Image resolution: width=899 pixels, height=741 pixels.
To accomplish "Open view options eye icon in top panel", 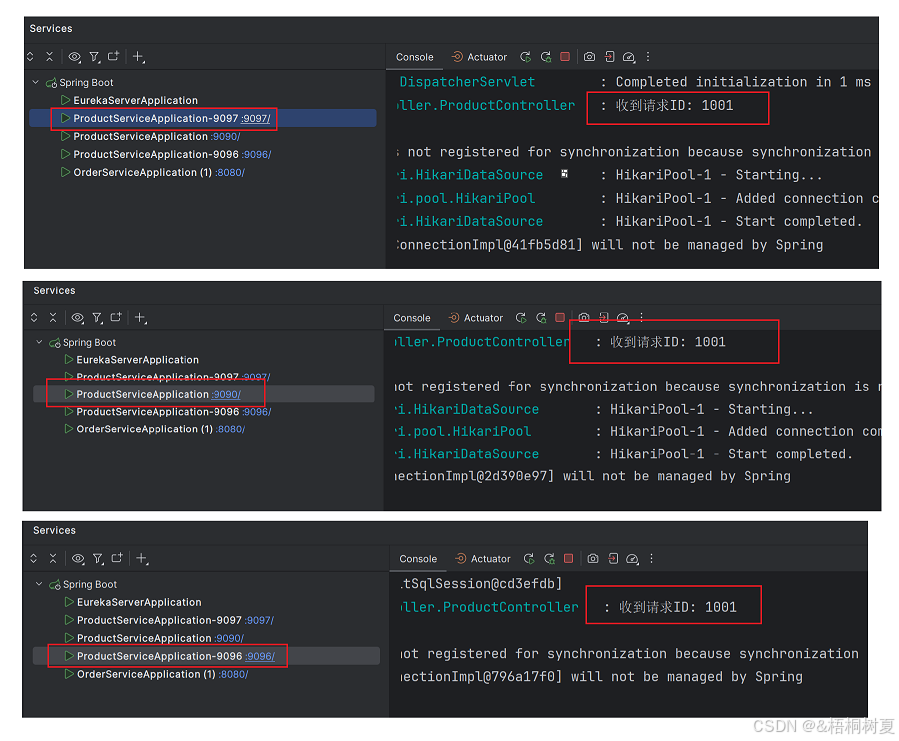I will click(75, 57).
